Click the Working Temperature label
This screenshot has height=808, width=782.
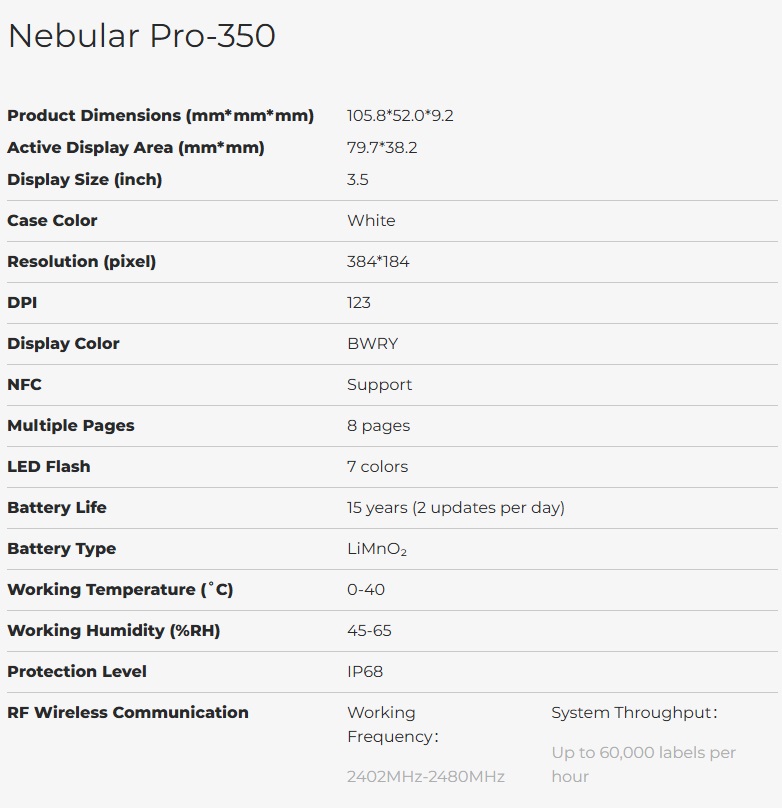pyautogui.click(x=120, y=589)
